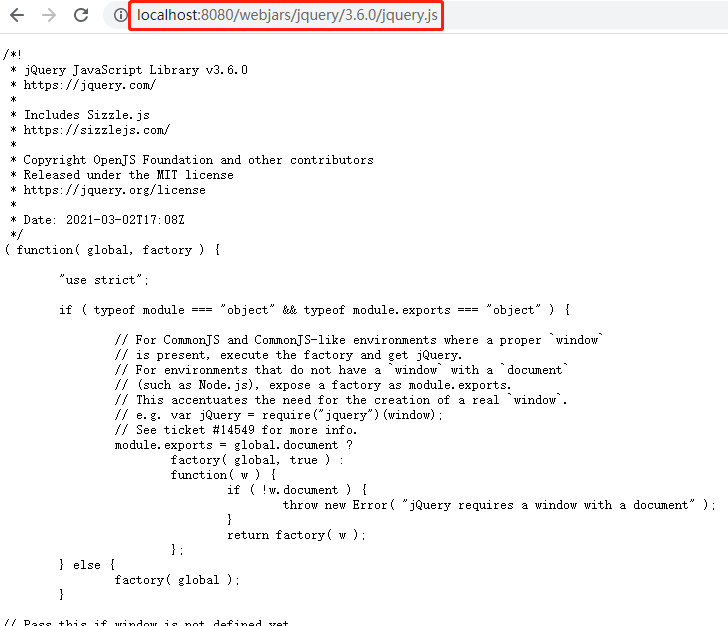Open the site information icon beside the URL
The image size is (728, 626).
tap(120, 15)
